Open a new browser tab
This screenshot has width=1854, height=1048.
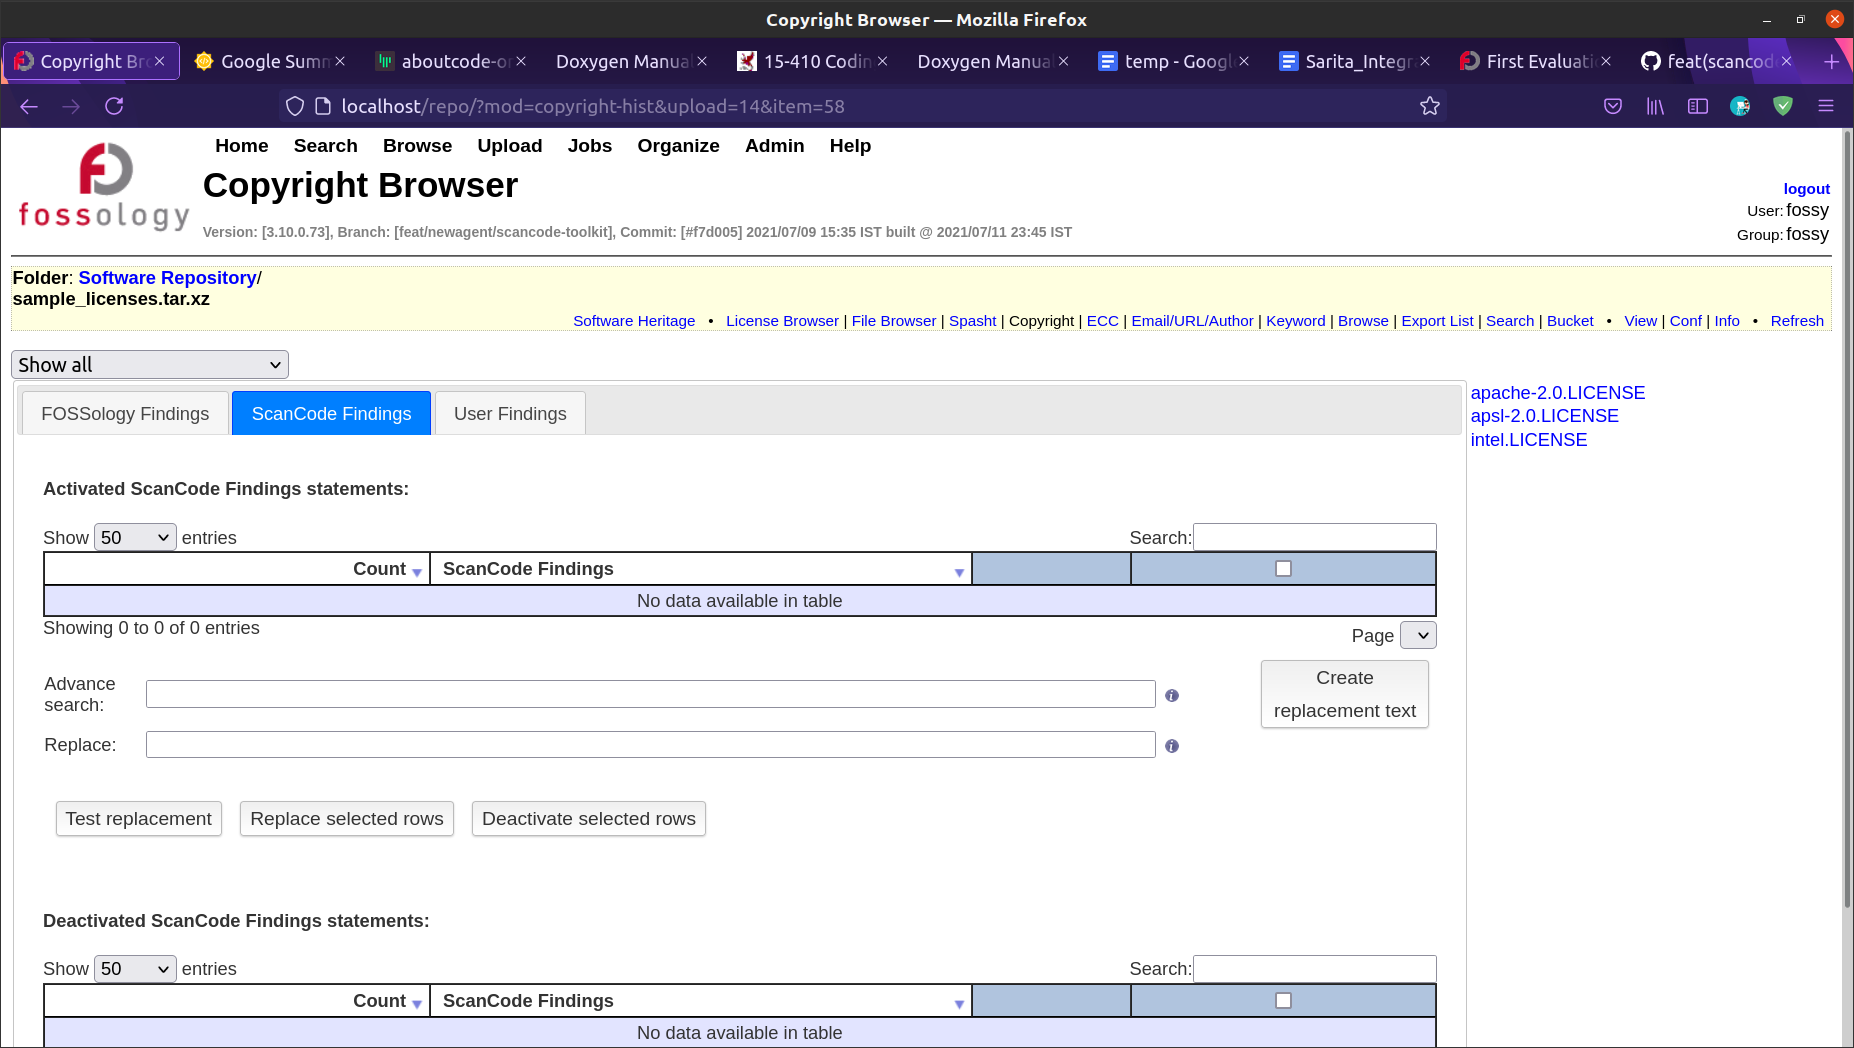tap(1832, 61)
